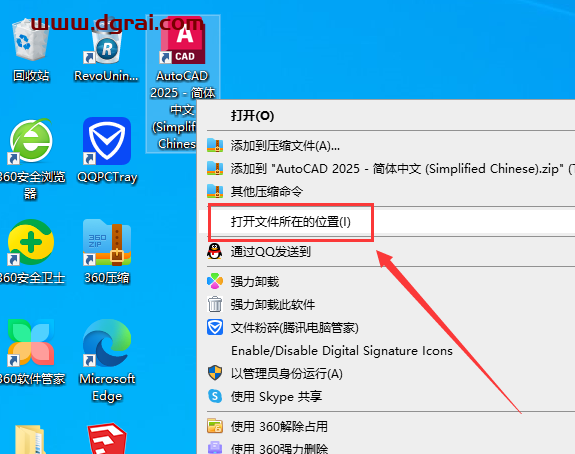The image size is (575, 454).
Task: Choose 以管理员身份运行(A) menu entry
Action: [387, 374]
